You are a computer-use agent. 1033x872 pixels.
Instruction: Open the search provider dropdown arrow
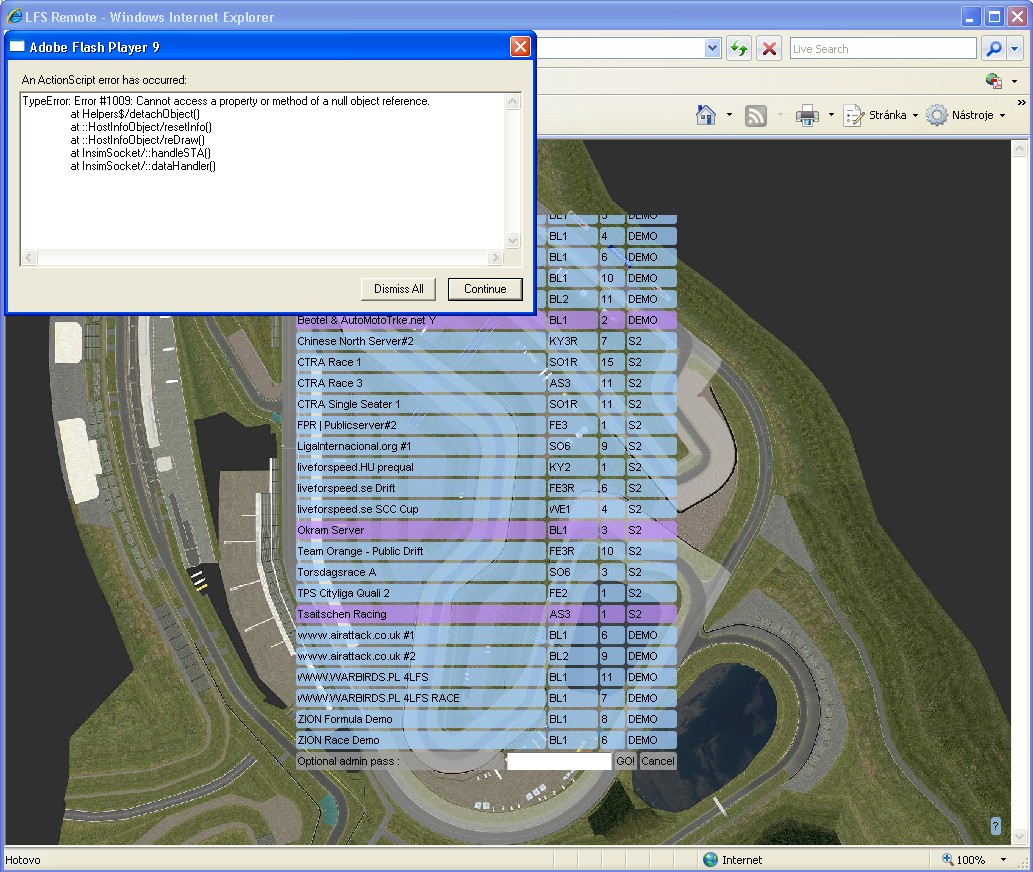(1015, 48)
